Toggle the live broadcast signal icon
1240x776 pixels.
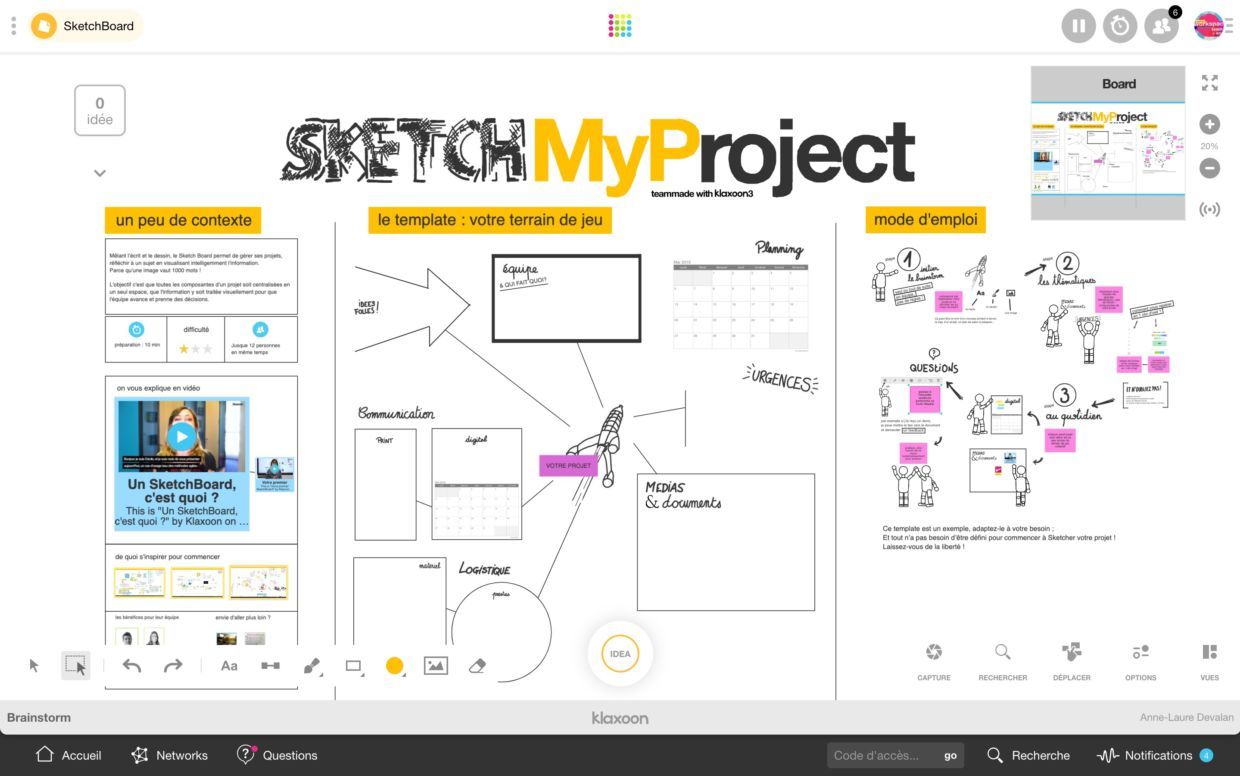coord(1210,210)
